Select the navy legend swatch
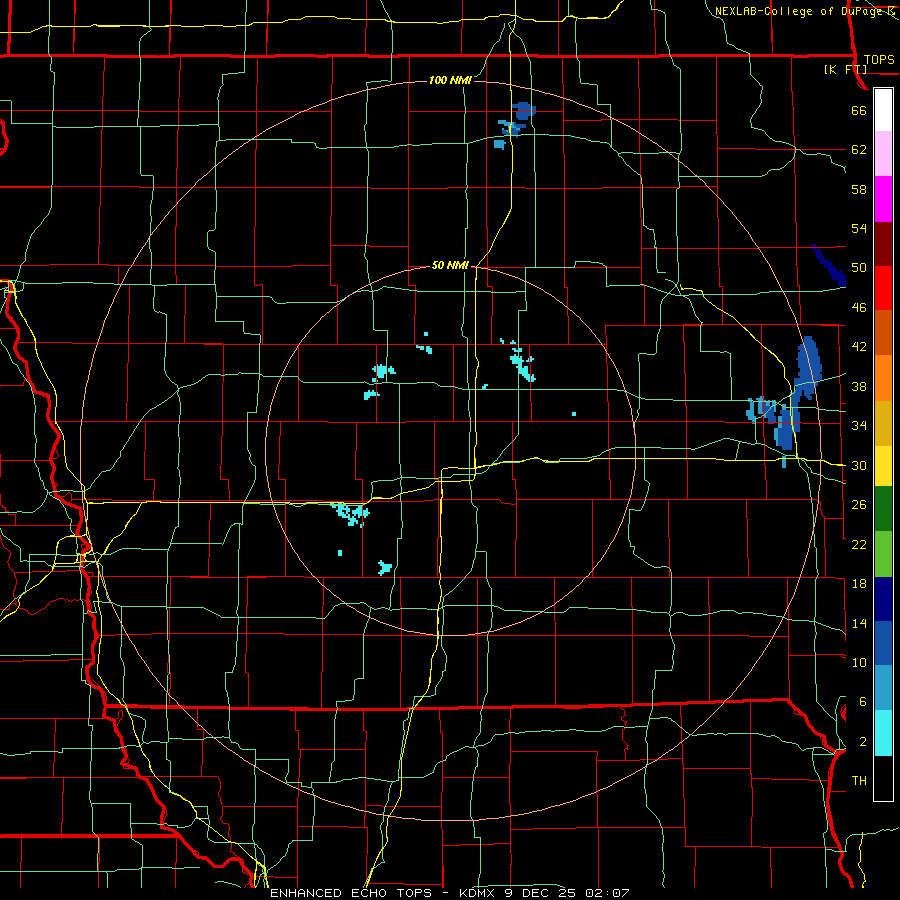The width and height of the screenshot is (900, 900). point(883,599)
